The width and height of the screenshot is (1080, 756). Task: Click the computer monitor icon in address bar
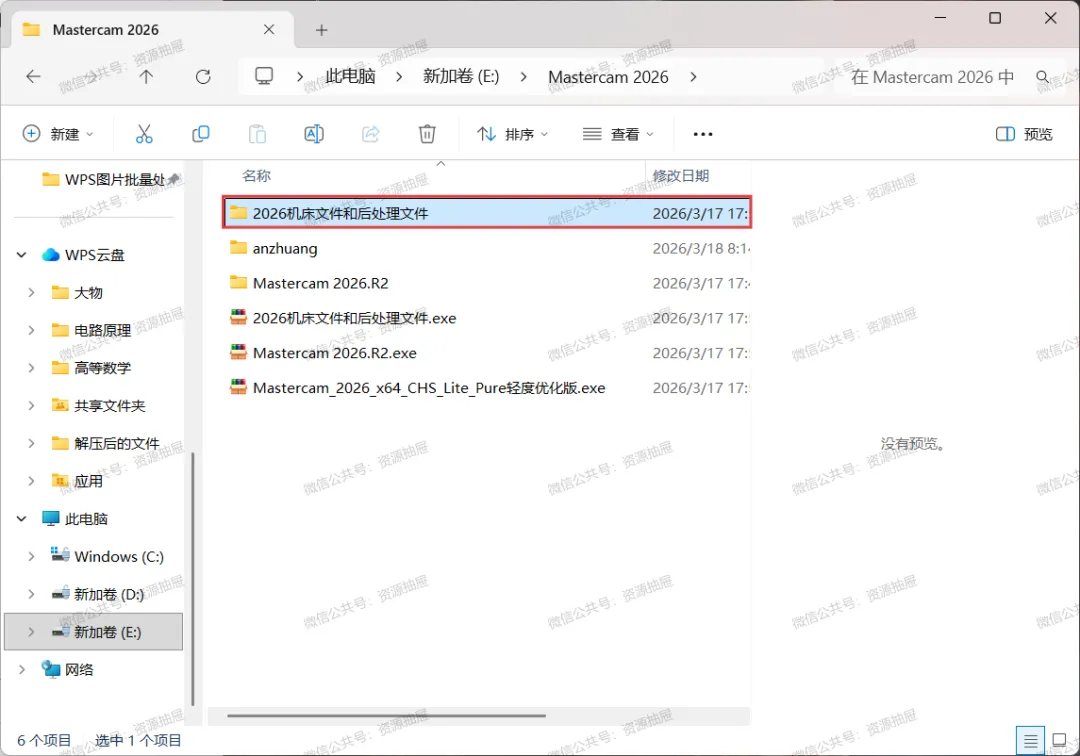coord(264,76)
